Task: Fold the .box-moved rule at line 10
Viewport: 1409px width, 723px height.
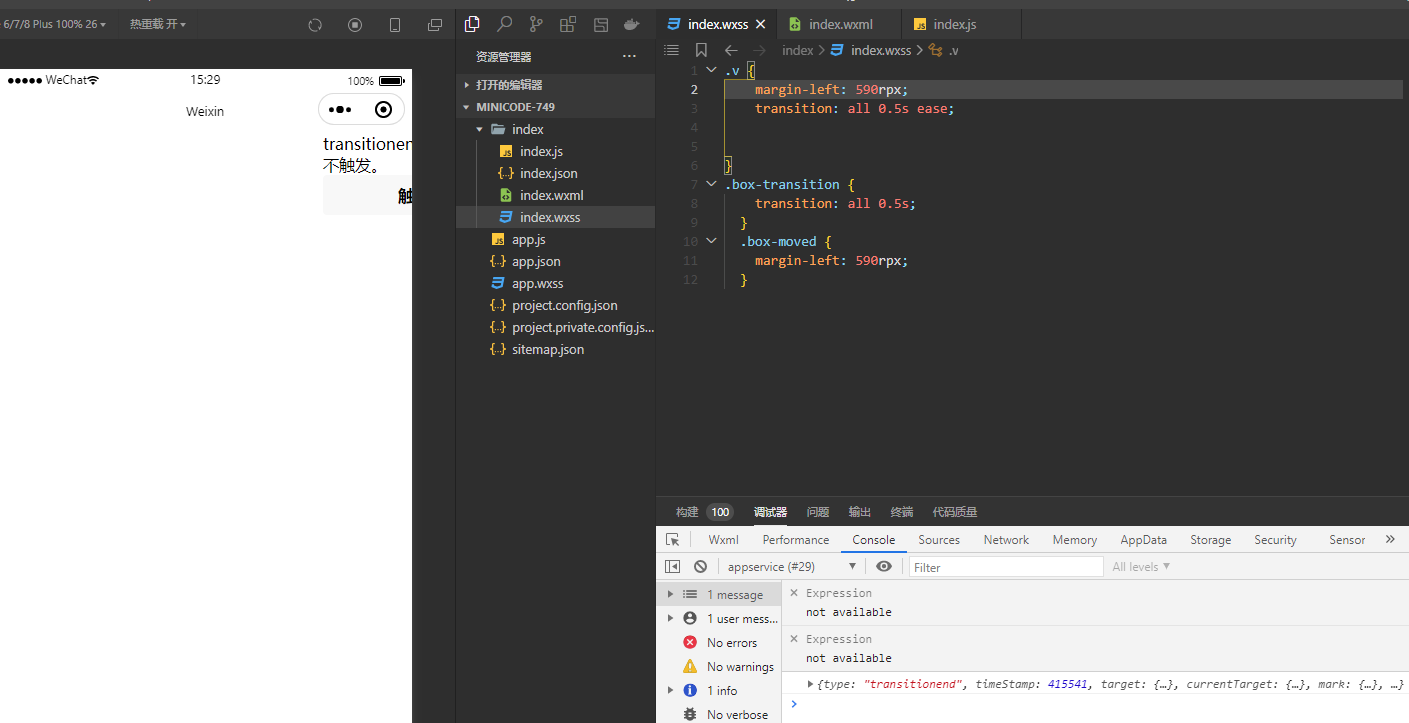Action: coord(711,241)
